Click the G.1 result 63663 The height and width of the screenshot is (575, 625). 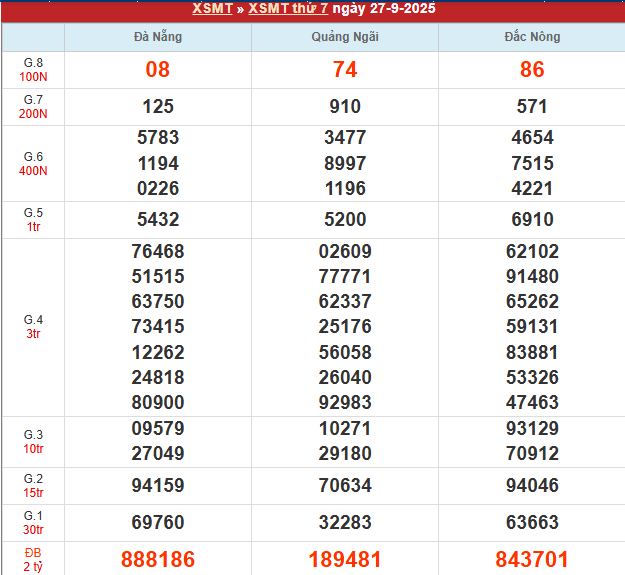point(532,522)
